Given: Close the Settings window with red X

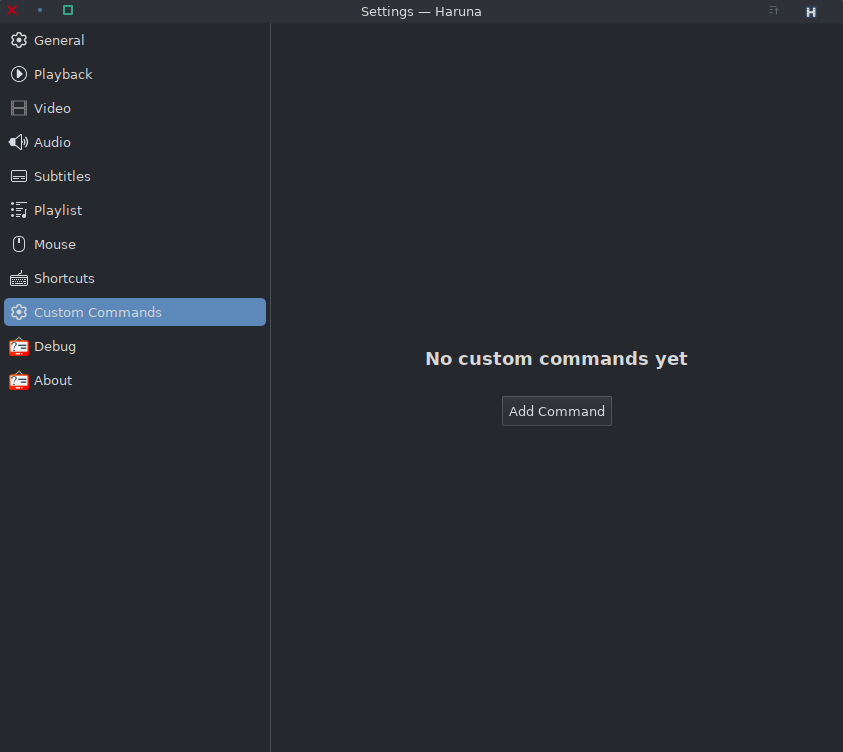Looking at the screenshot, I should tap(12, 10).
